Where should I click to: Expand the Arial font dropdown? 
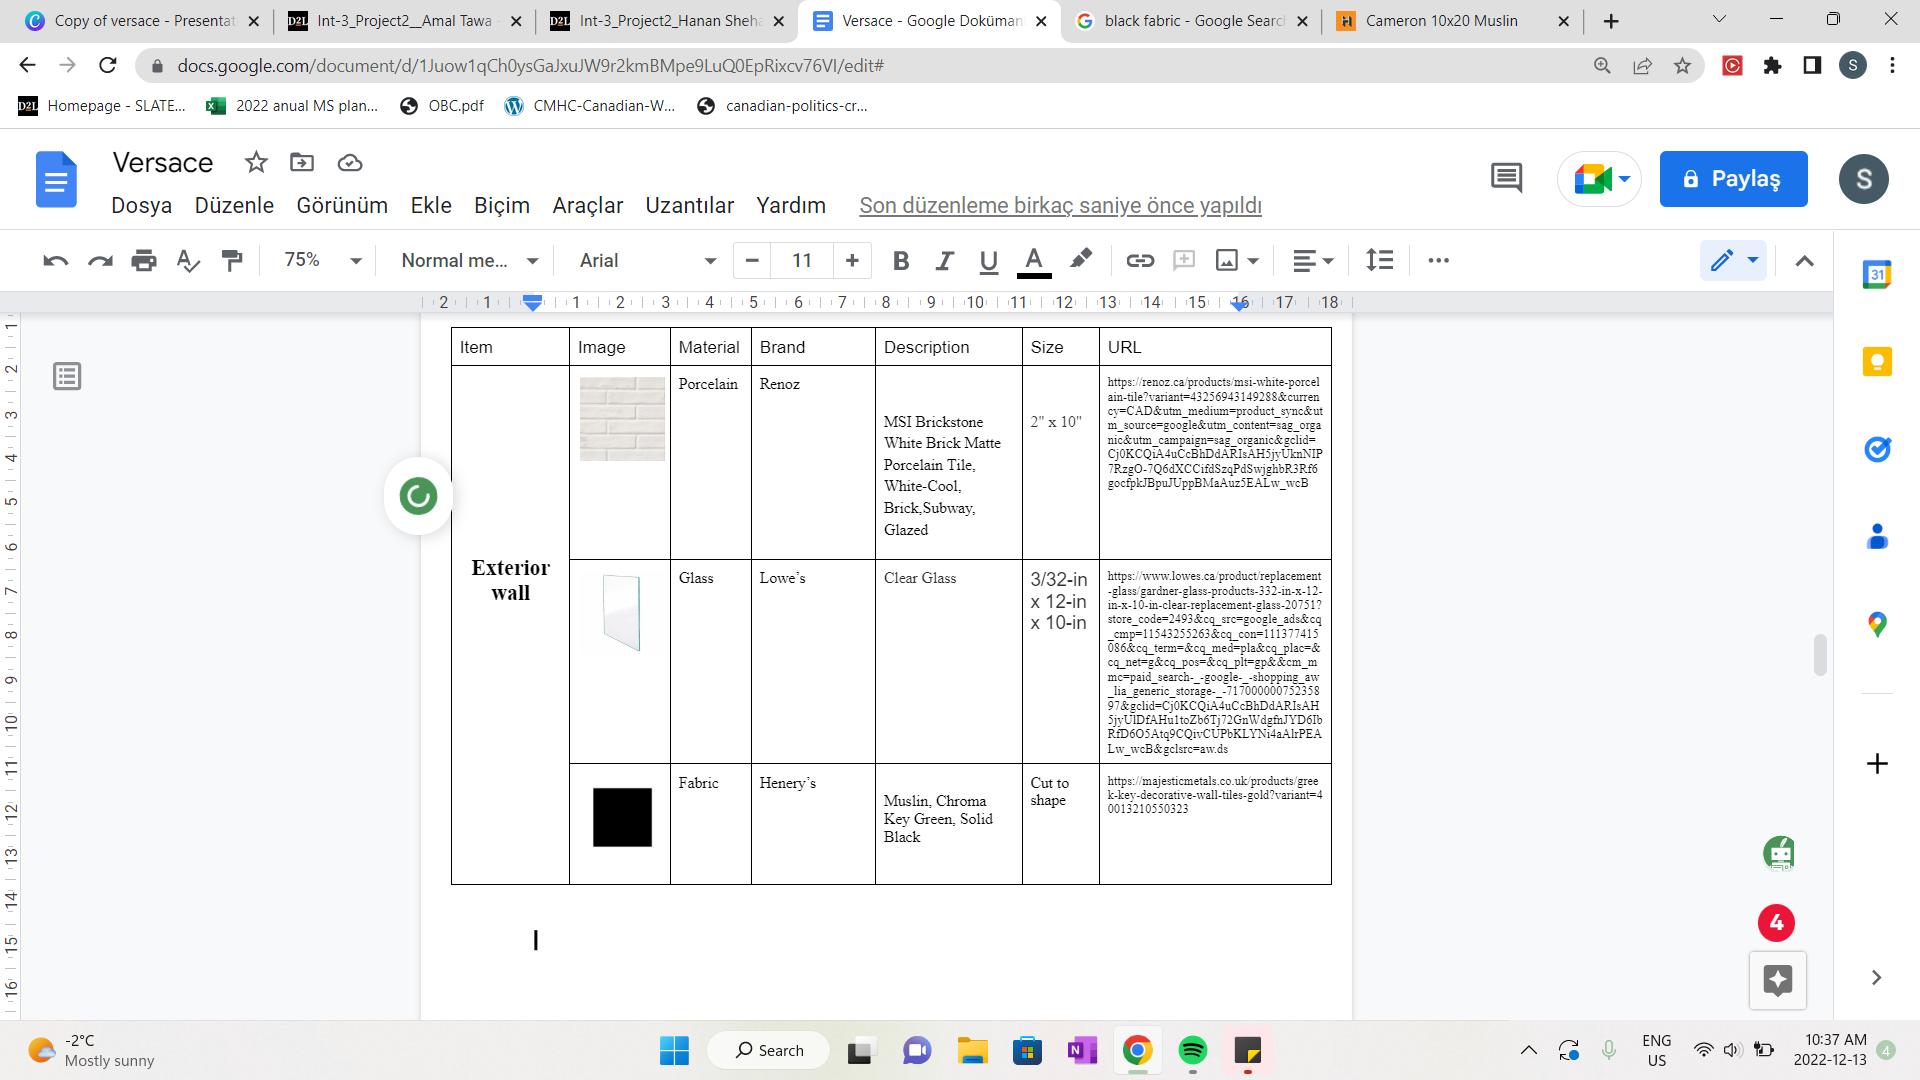coord(648,261)
